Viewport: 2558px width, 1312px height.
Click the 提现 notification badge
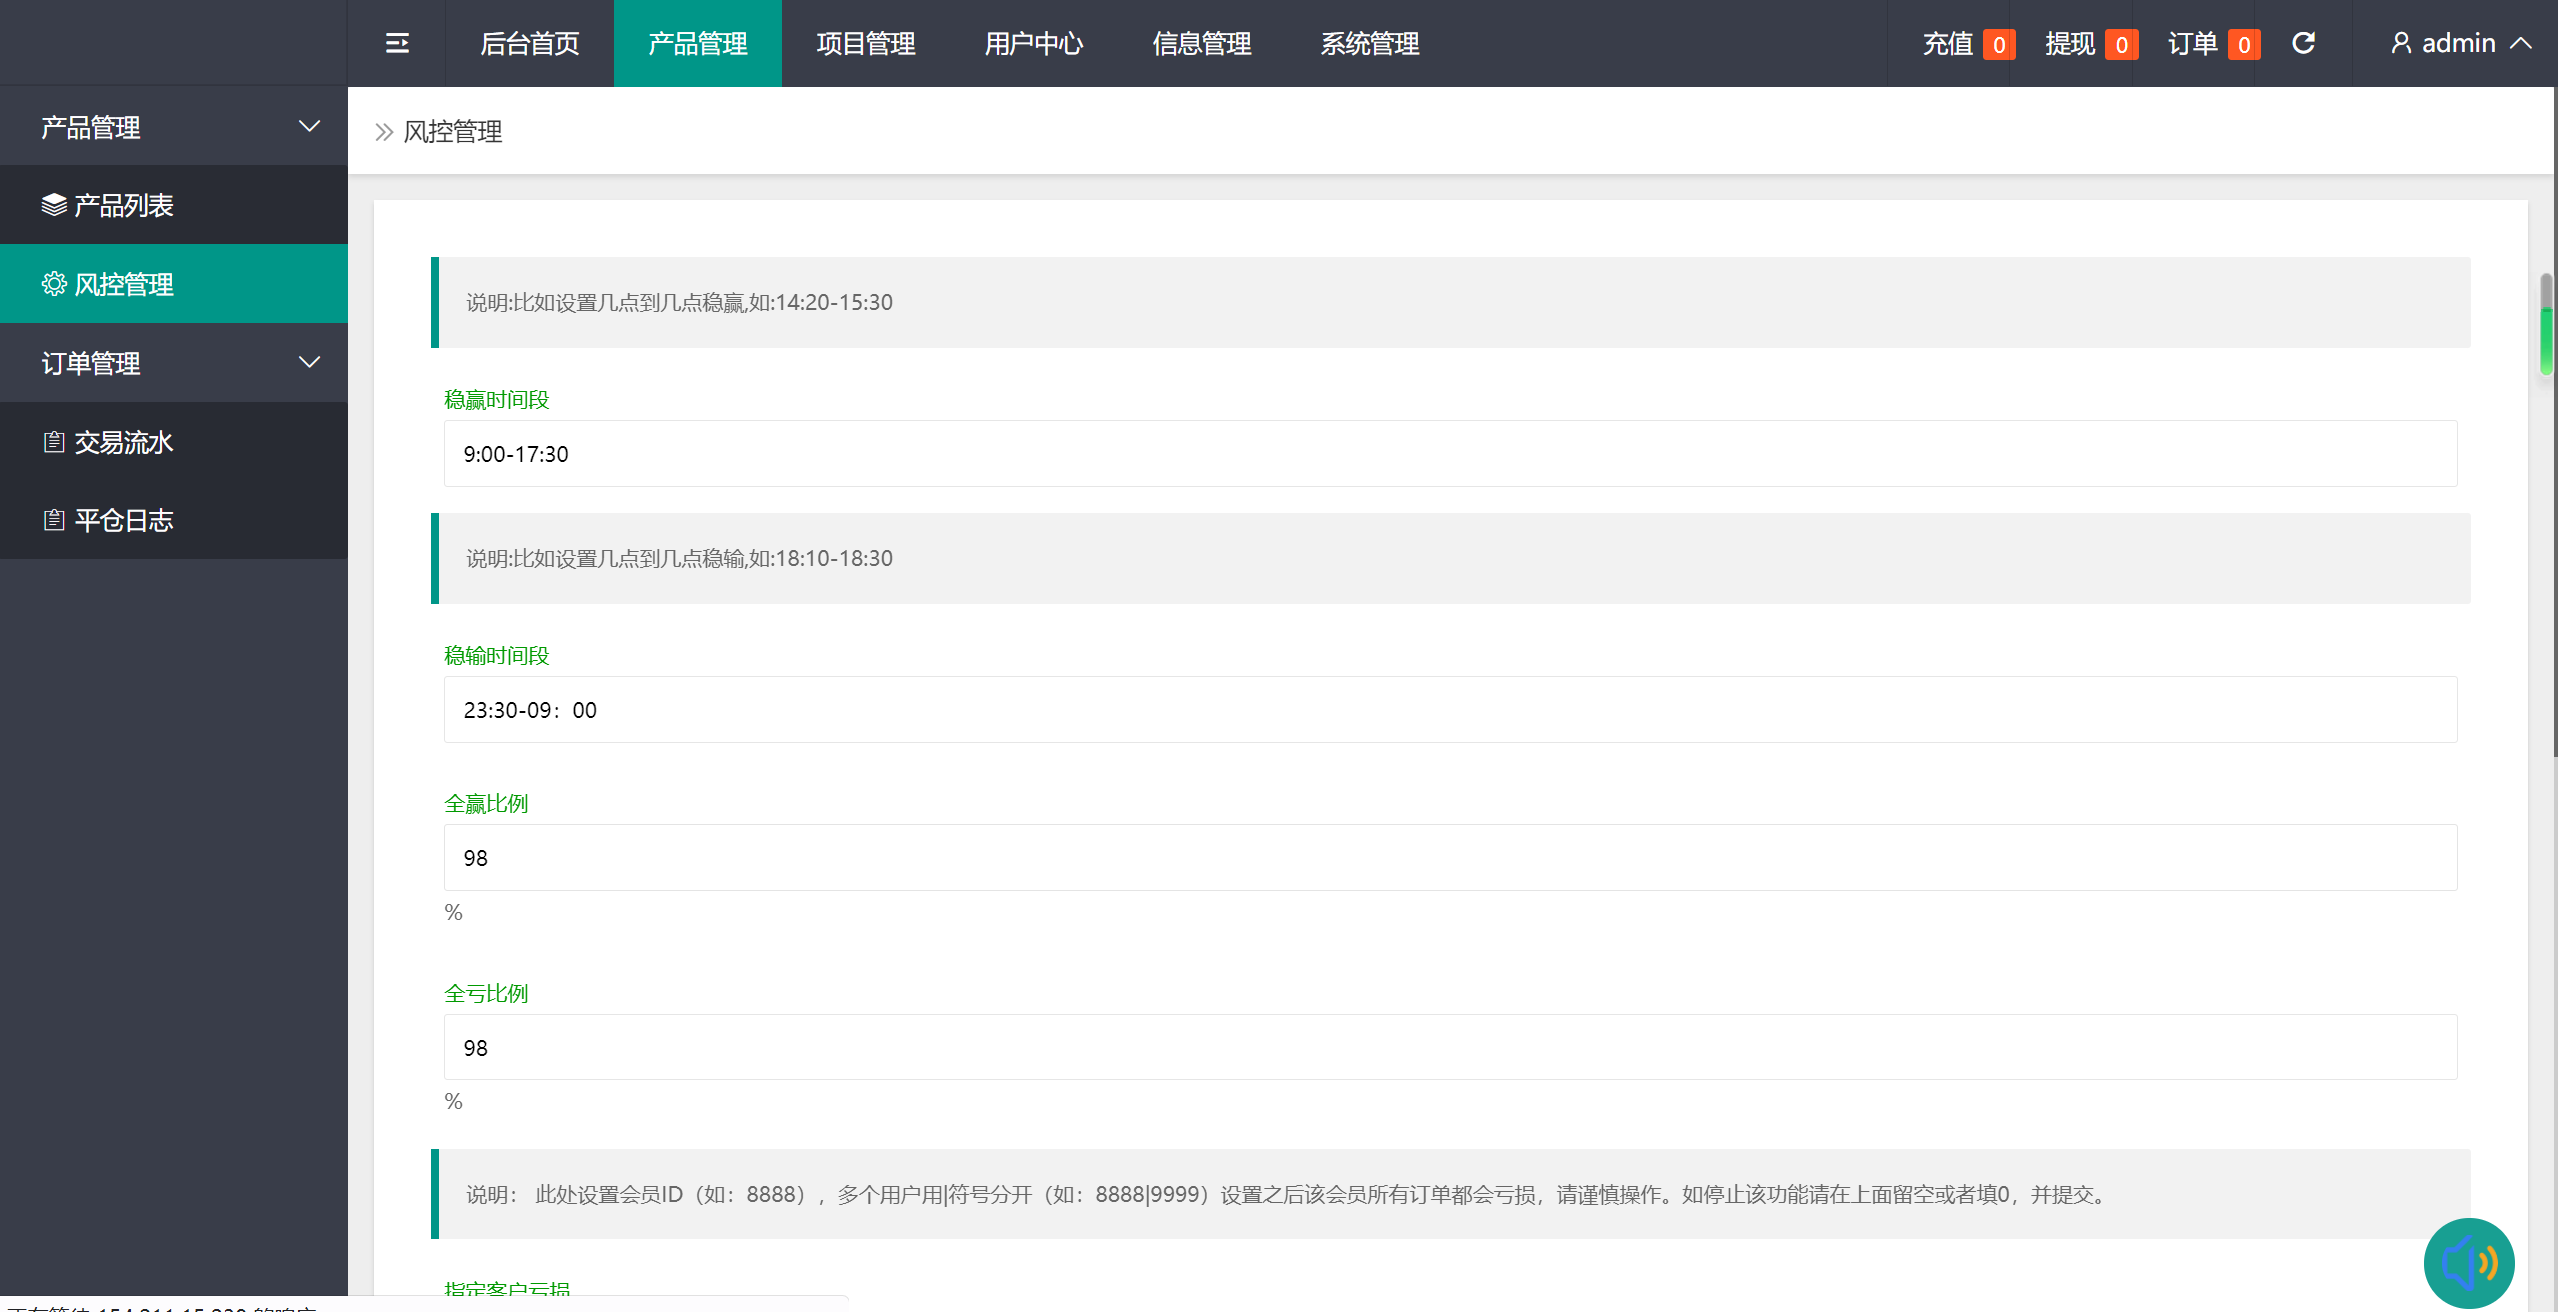click(x=2120, y=45)
